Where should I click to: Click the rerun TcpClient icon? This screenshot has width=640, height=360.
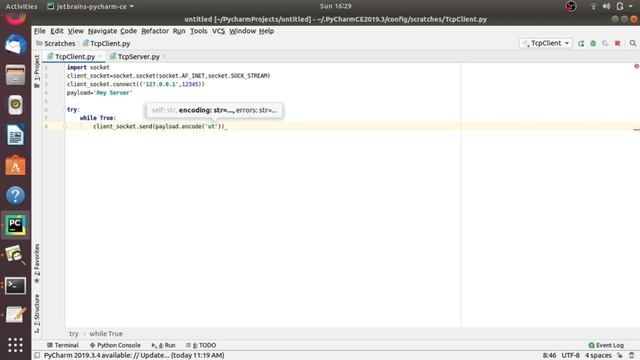point(581,43)
